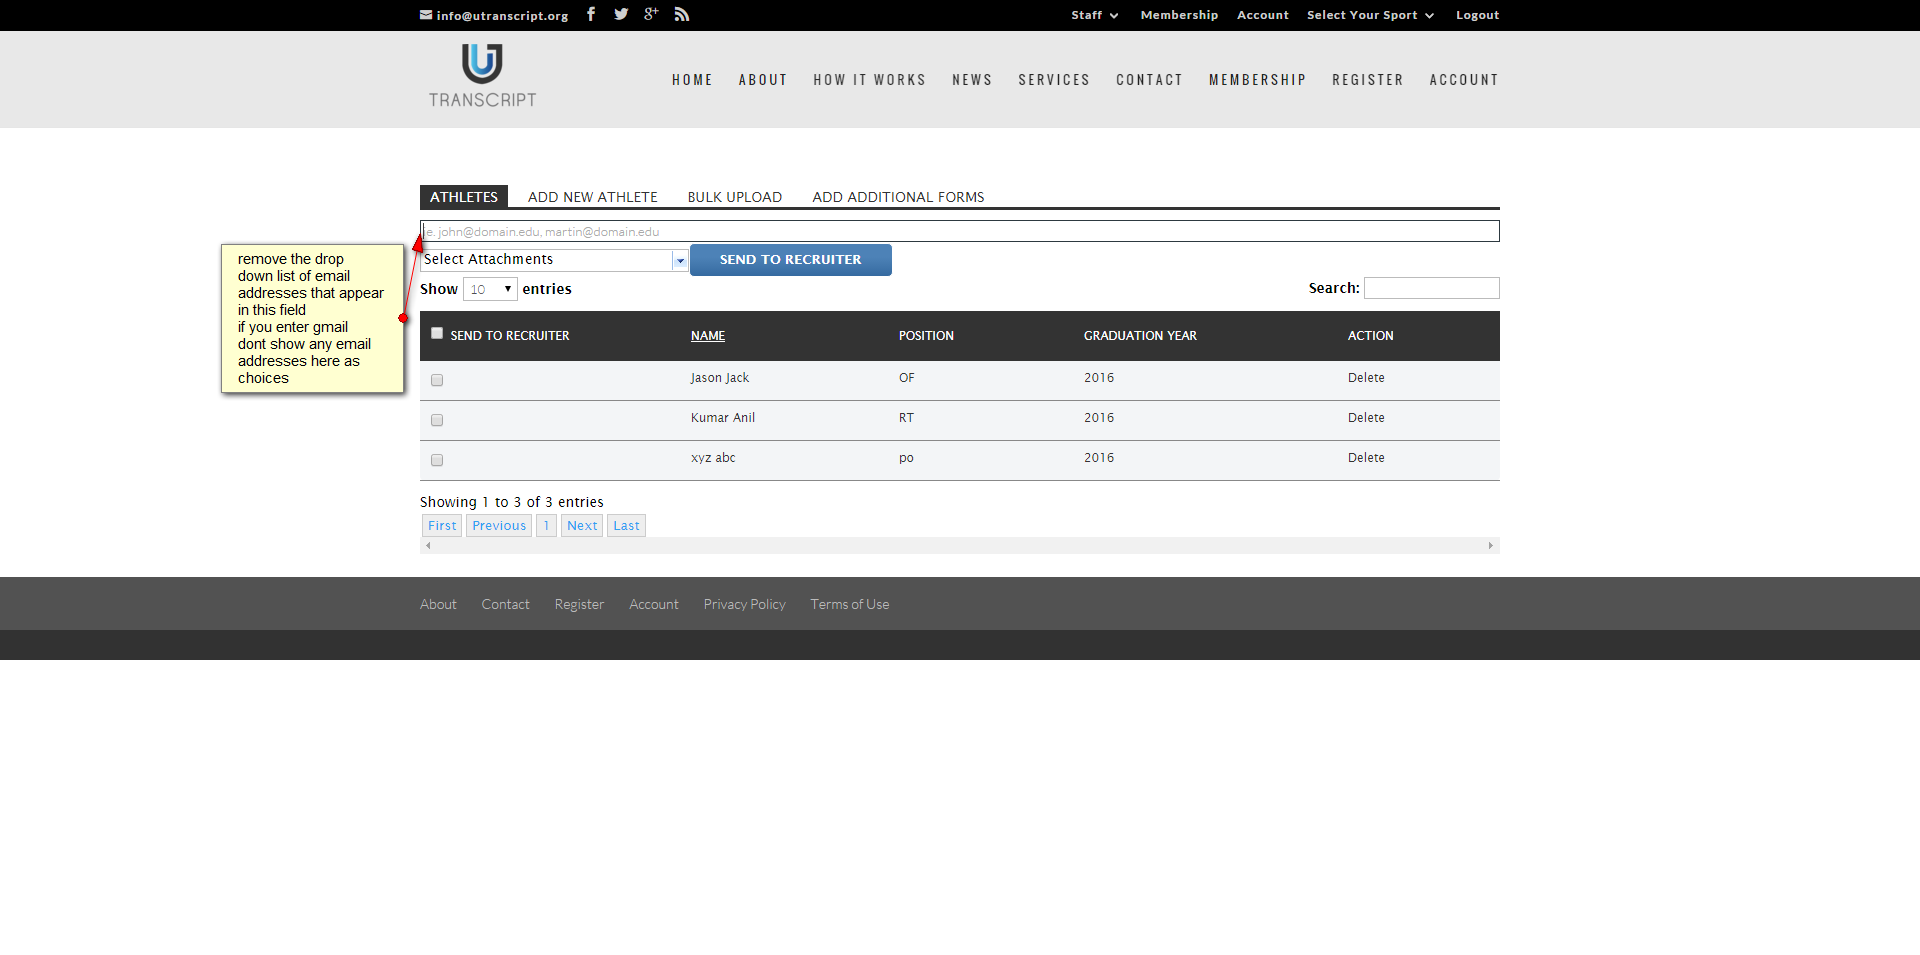Open HOW IT WORKS navigation item
This screenshot has height=955, width=1920.
[869, 80]
